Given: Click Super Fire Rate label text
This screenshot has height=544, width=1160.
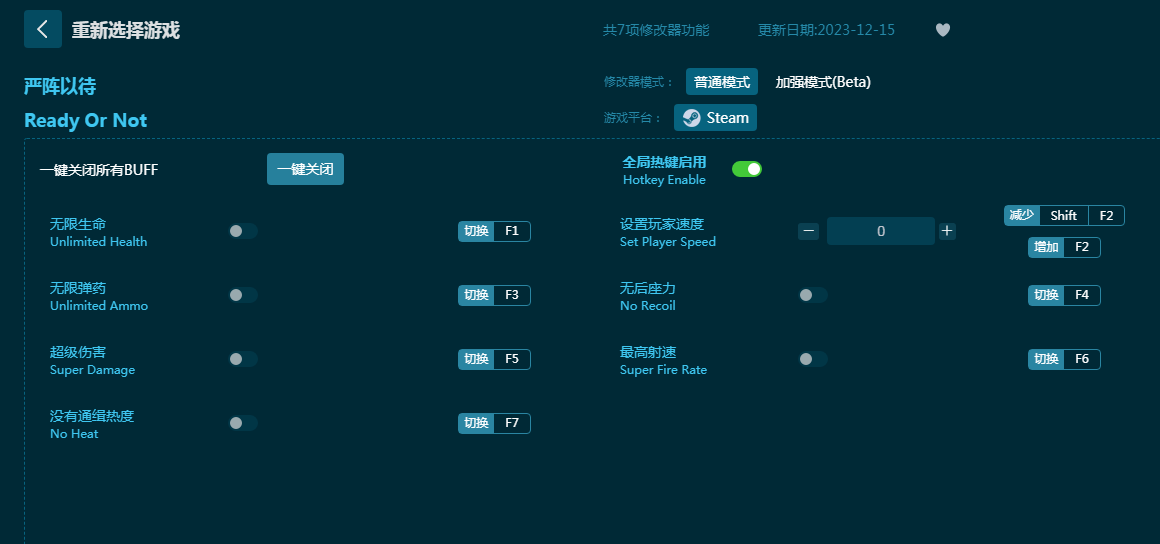Looking at the screenshot, I should (664, 370).
